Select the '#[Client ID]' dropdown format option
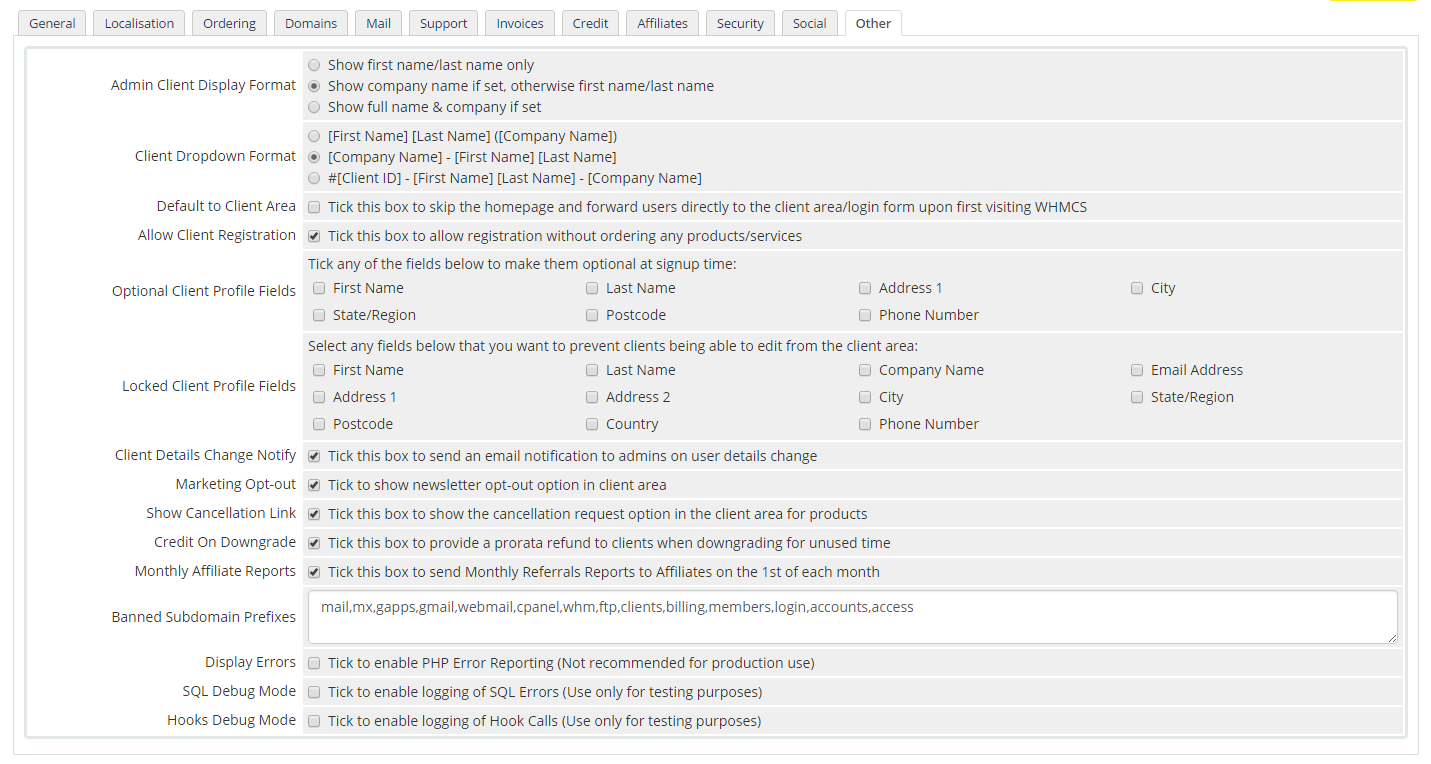1431x764 pixels. click(x=315, y=178)
